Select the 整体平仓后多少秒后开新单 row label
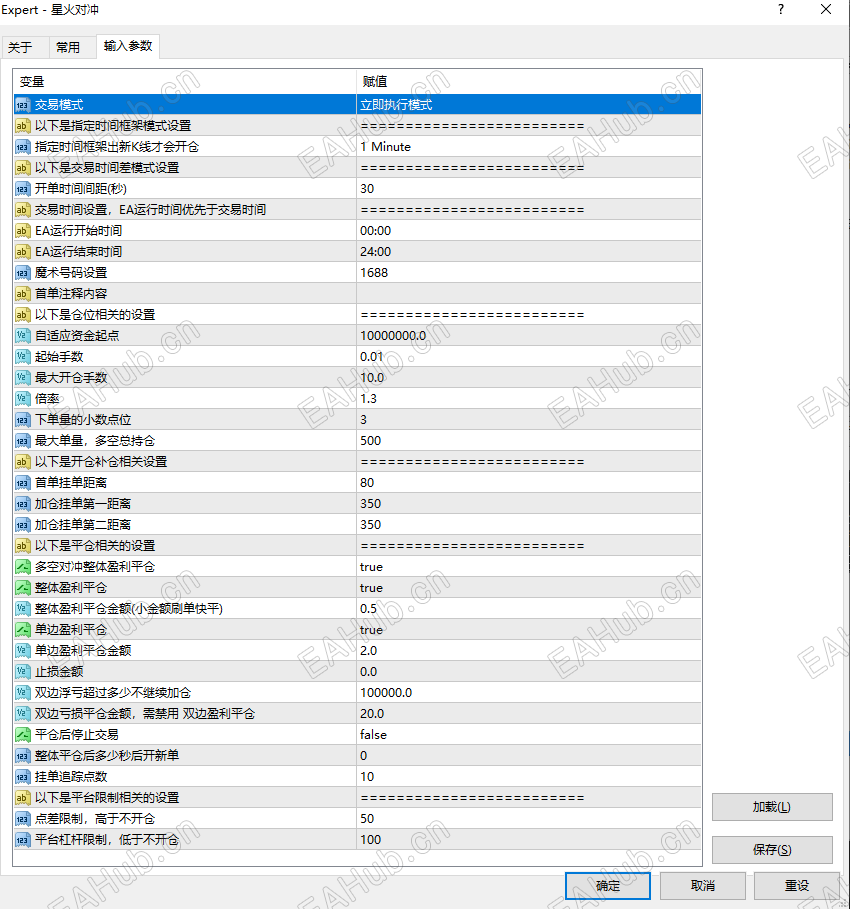Screen dimensions: 850x909 [x=107, y=755]
